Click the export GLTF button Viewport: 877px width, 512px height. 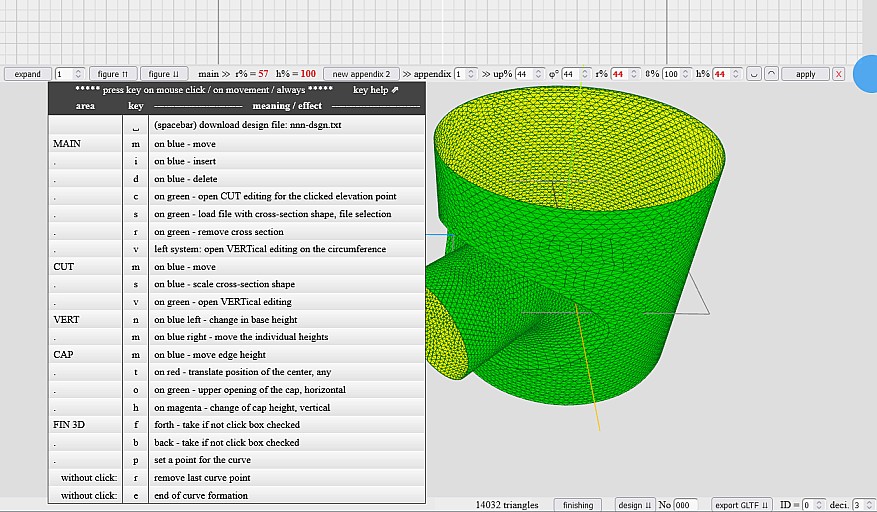[x=740, y=505]
